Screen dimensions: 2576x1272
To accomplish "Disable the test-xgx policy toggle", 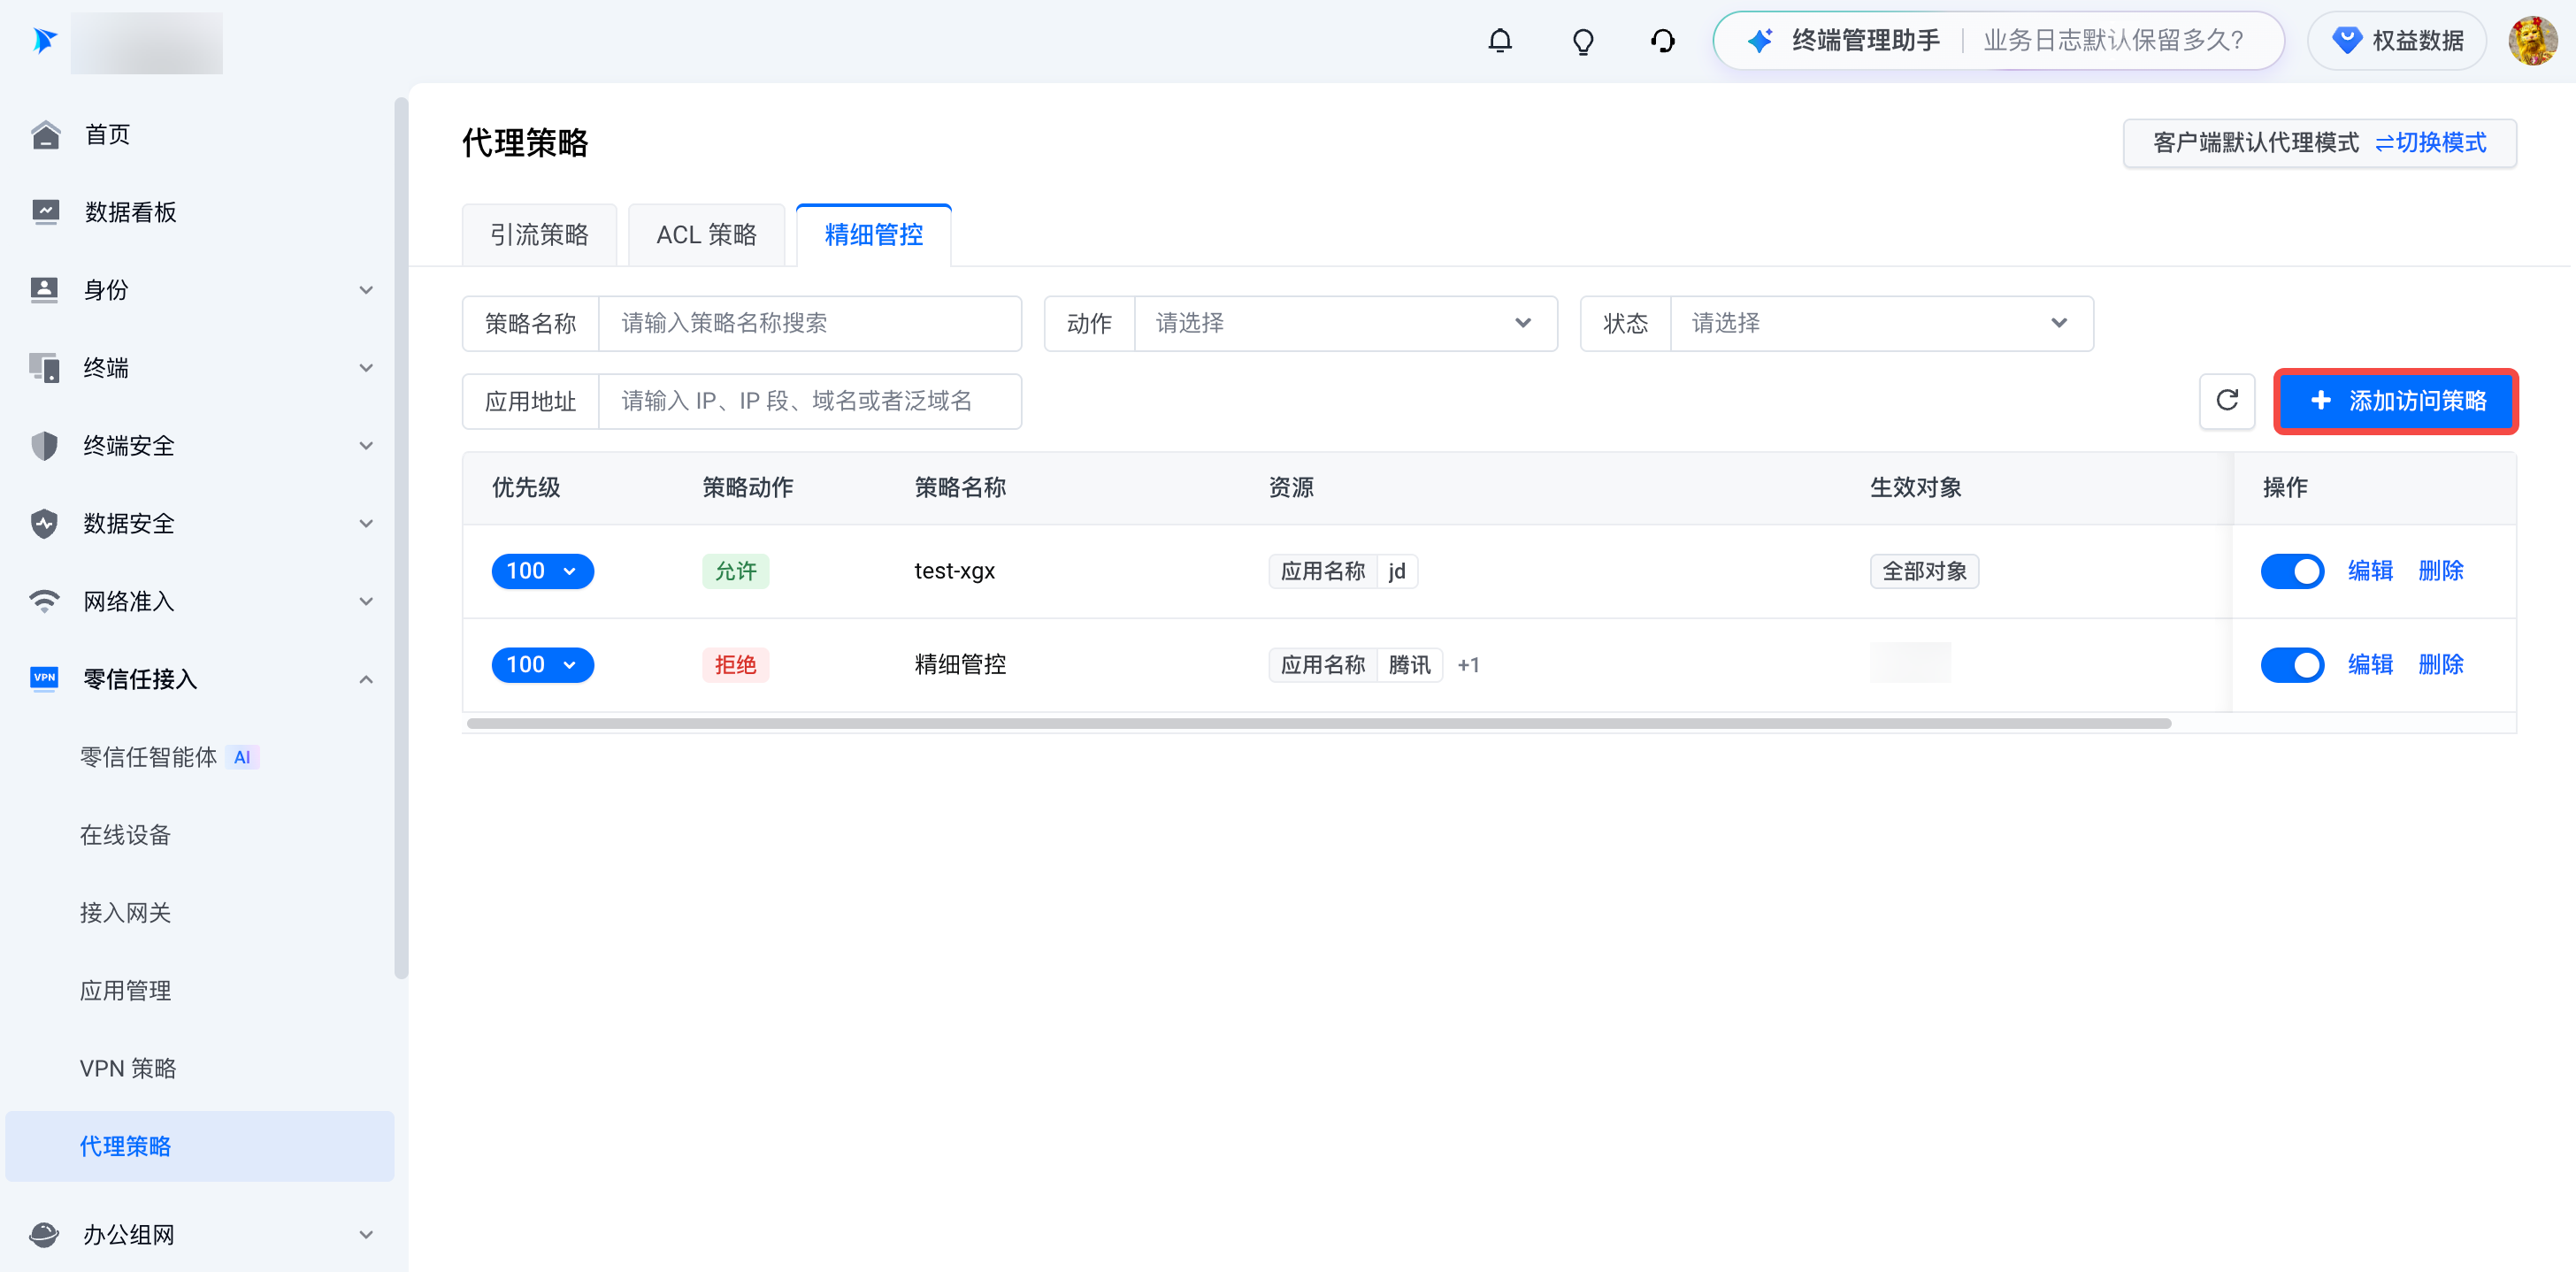I will [x=2292, y=572].
